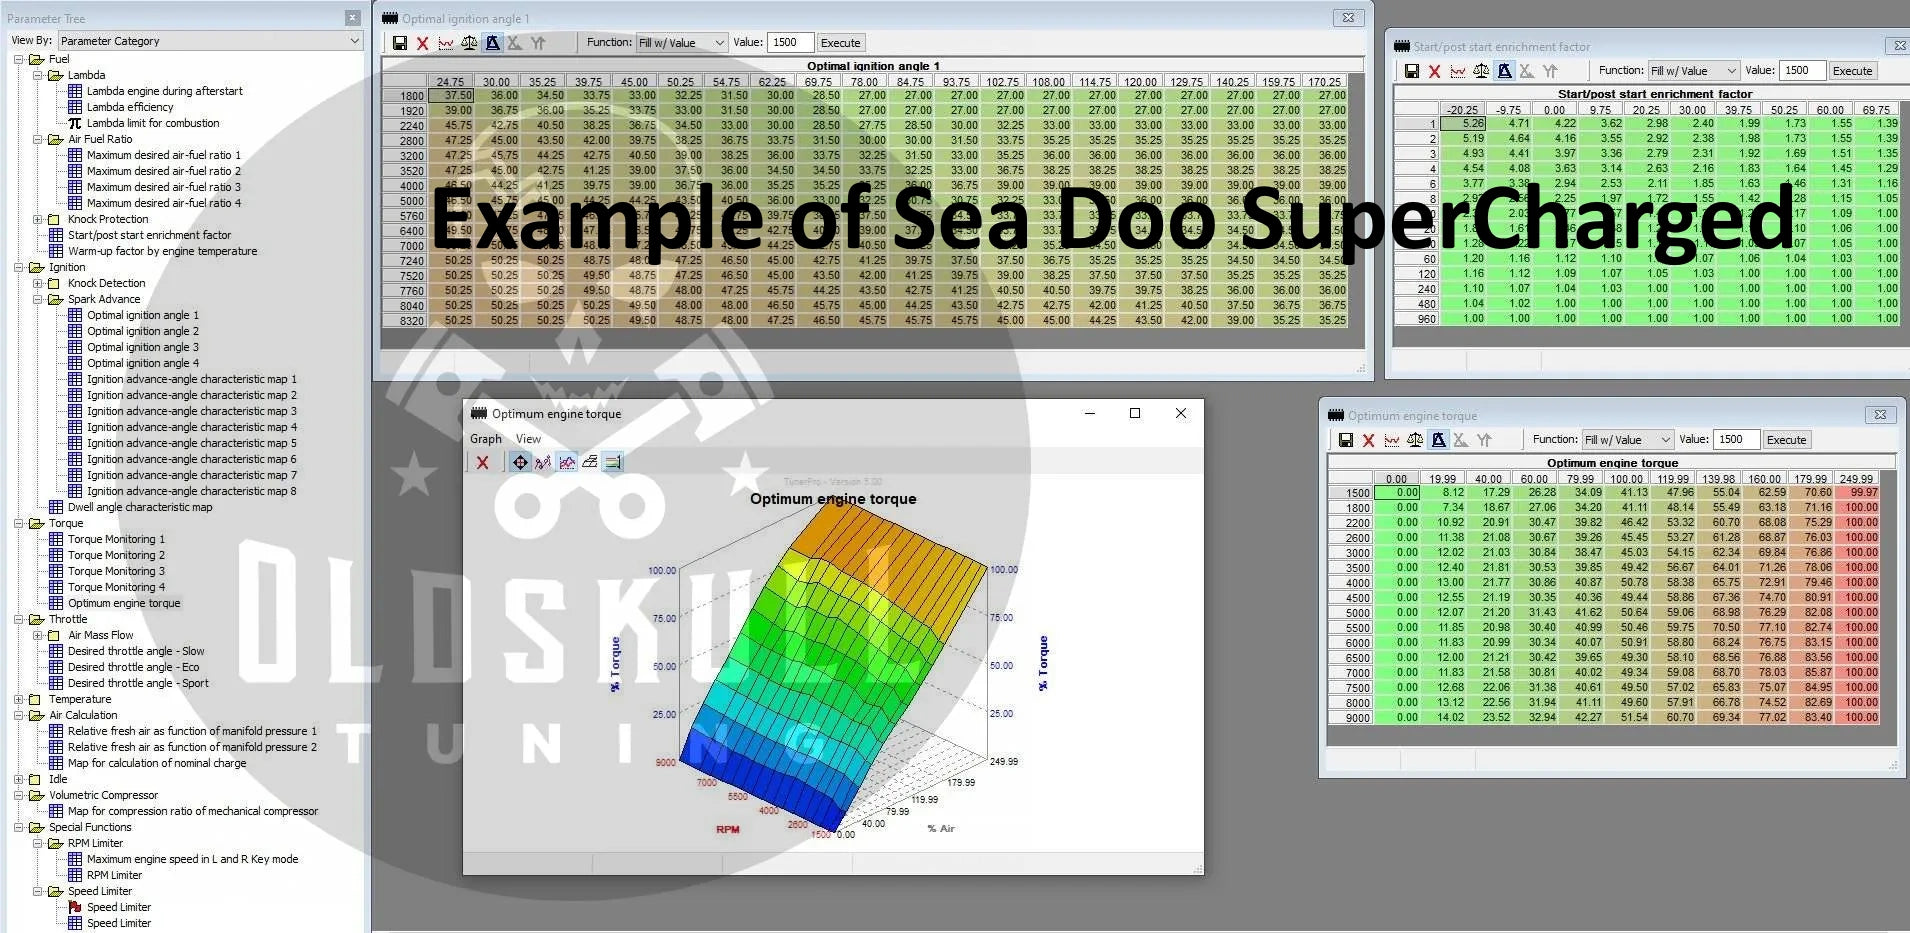Select Torque Monitoring 3 in tree
The height and width of the screenshot is (933, 1910).
pos(117,571)
